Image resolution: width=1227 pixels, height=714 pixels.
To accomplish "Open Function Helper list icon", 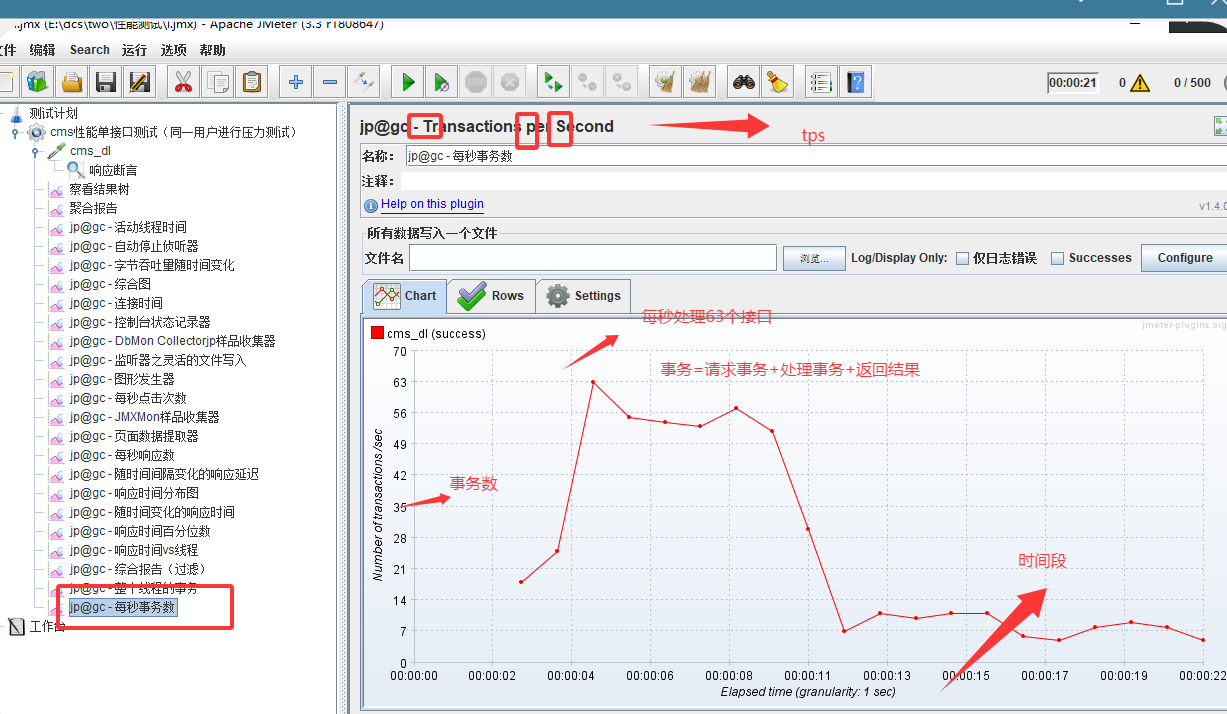I will click(821, 82).
